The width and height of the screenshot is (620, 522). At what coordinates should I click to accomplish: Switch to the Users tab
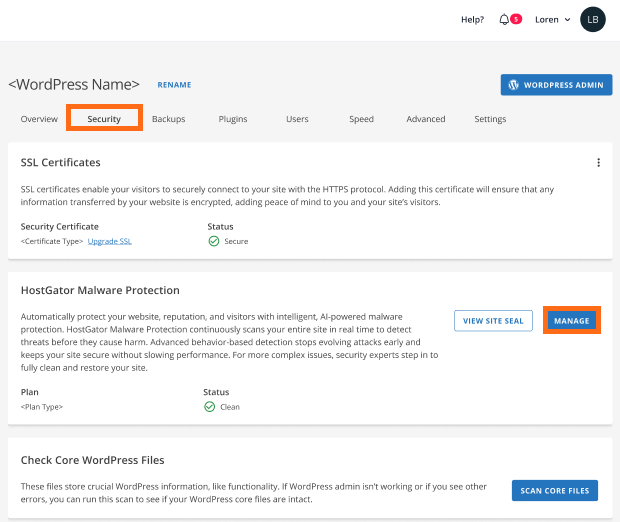pyautogui.click(x=297, y=119)
